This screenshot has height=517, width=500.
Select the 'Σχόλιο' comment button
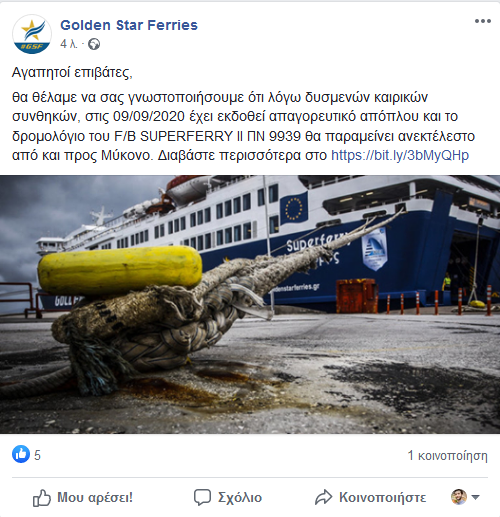pyautogui.click(x=240, y=498)
